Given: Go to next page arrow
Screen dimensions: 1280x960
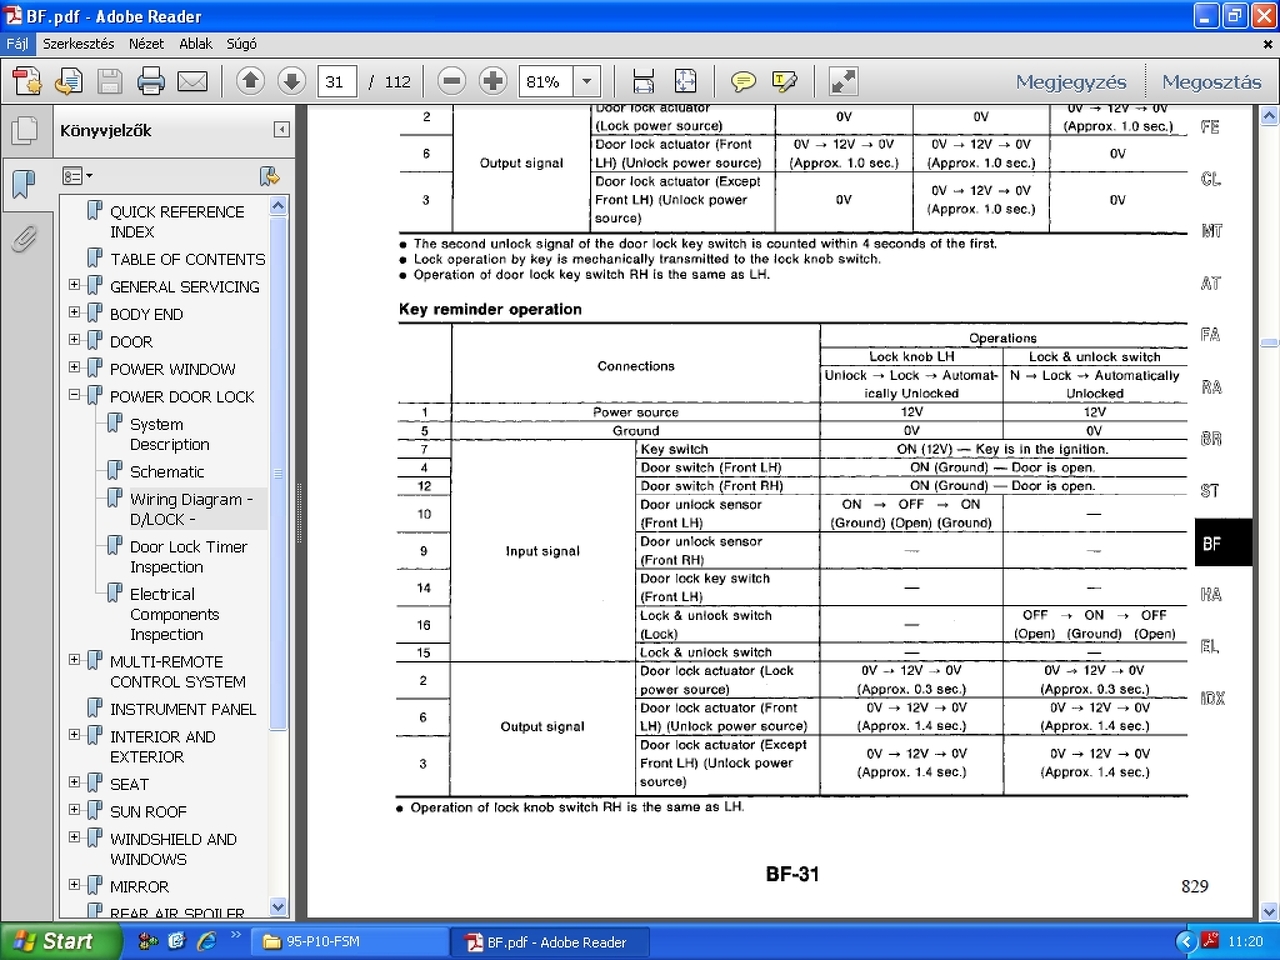Looking at the screenshot, I should click(291, 81).
